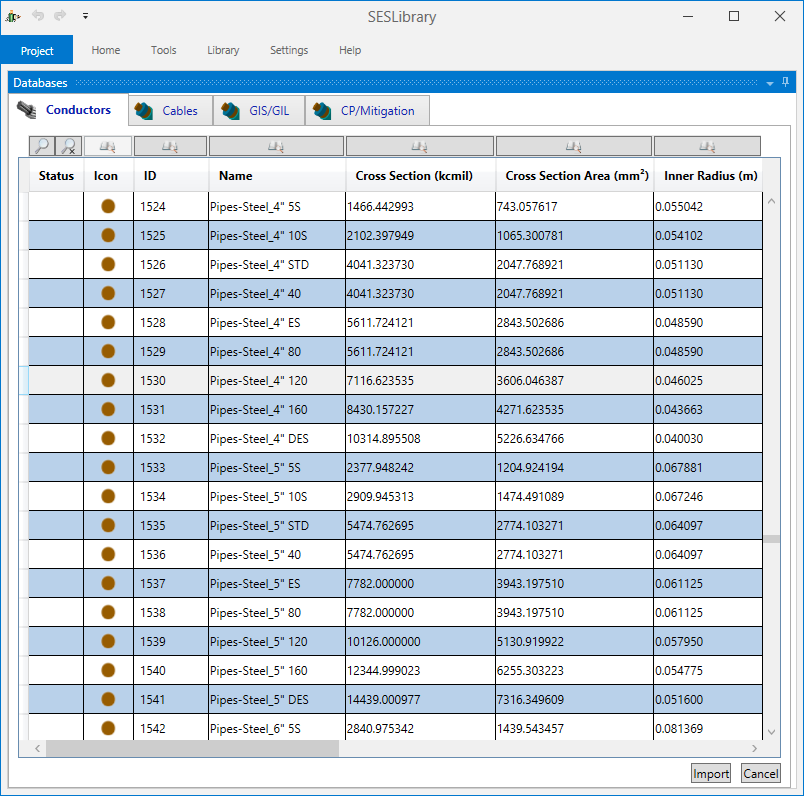This screenshot has width=804, height=796.
Task: Switch to the Cables database tab
Action: pos(170,110)
